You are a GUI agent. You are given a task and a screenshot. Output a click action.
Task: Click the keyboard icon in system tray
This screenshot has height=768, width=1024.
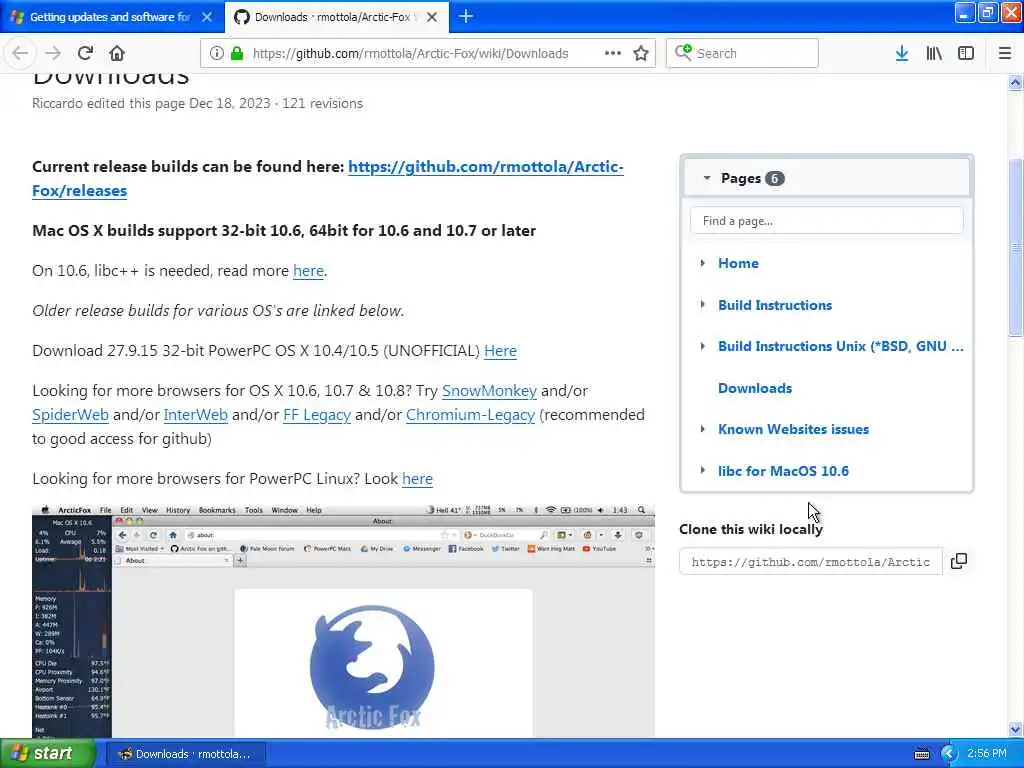click(x=921, y=754)
